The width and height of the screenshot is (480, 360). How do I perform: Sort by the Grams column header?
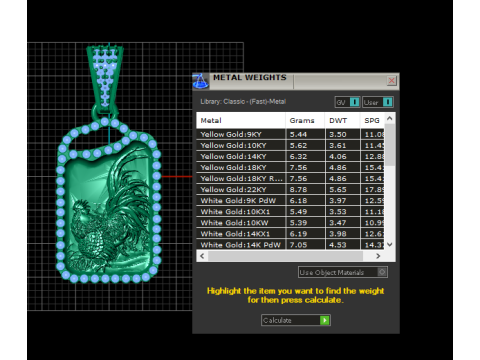tap(305, 120)
